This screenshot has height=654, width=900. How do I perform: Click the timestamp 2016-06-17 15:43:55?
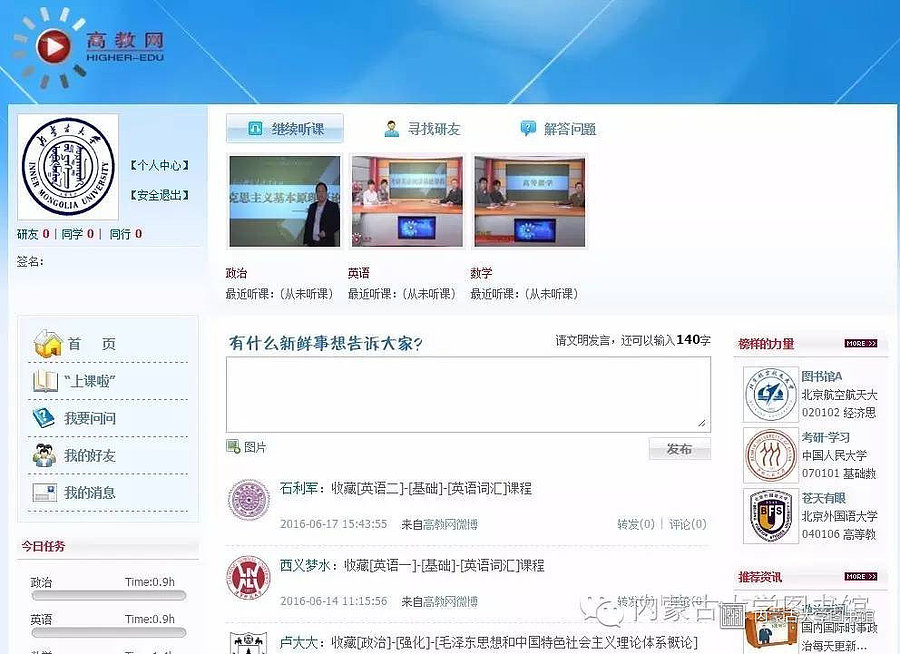click(x=333, y=524)
